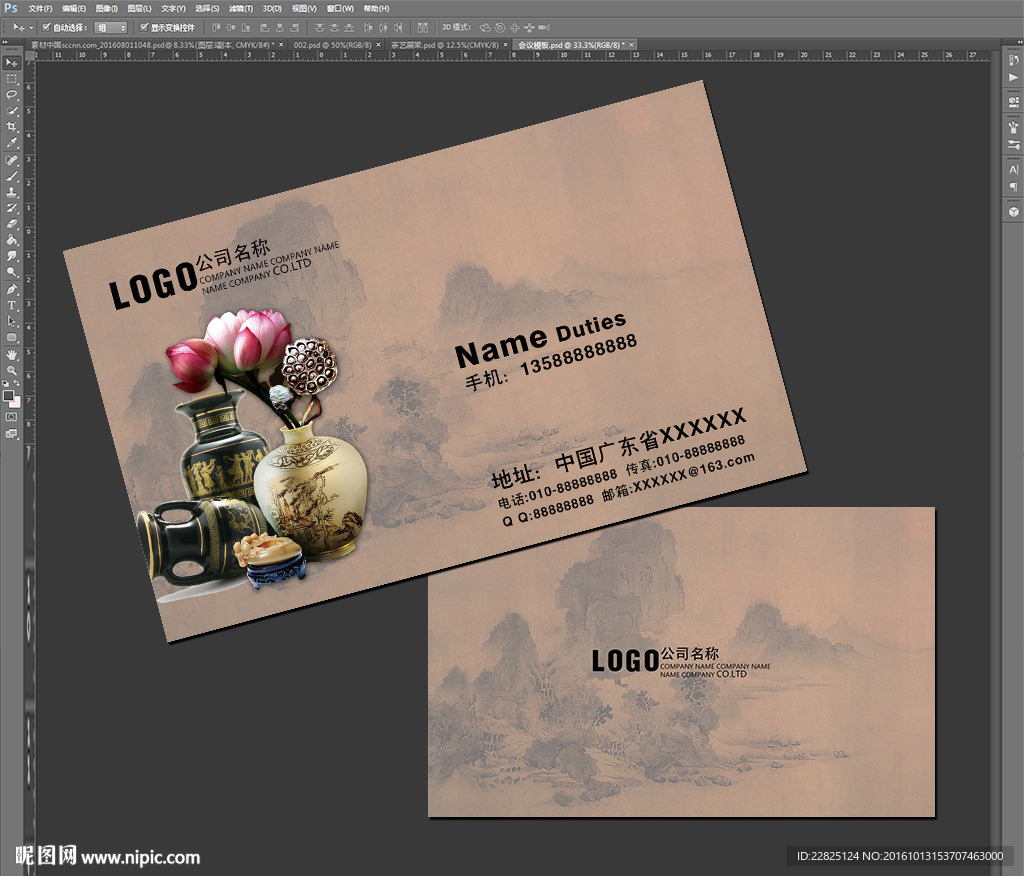Select the Eyedropper tool
Image resolution: width=1024 pixels, height=876 pixels.
coord(12,143)
